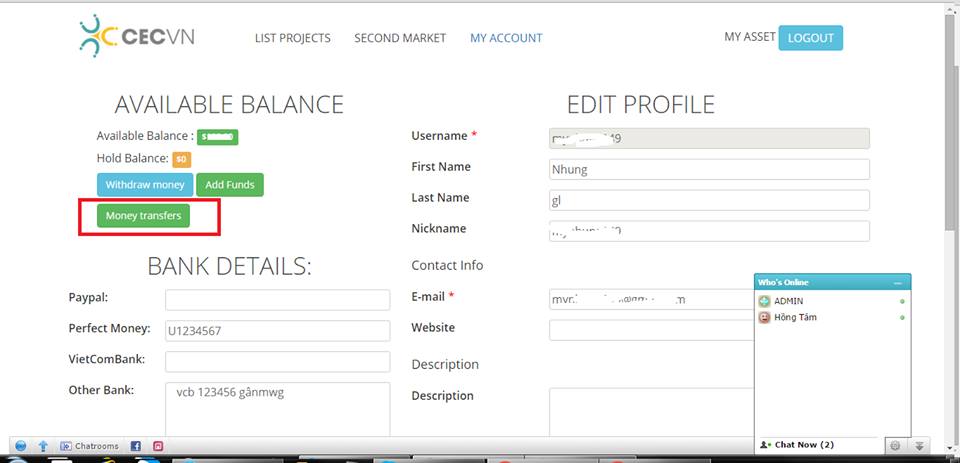Click the pink square icon in chat bar
Viewport: 960px width, 463px height.
coord(158,446)
